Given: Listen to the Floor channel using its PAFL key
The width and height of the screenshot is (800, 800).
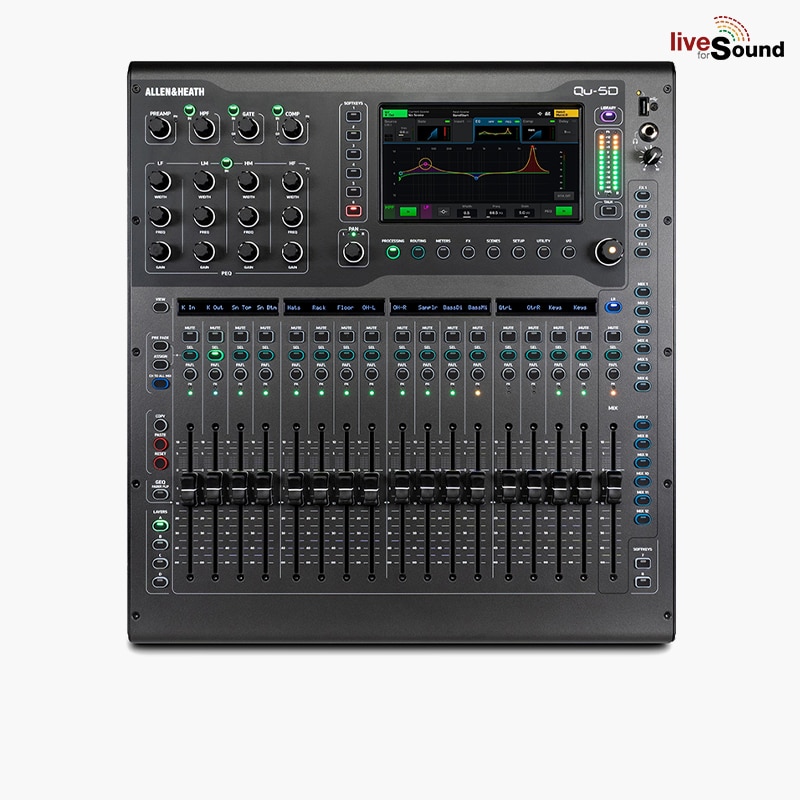Looking at the screenshot, I should tap(346, 374).
